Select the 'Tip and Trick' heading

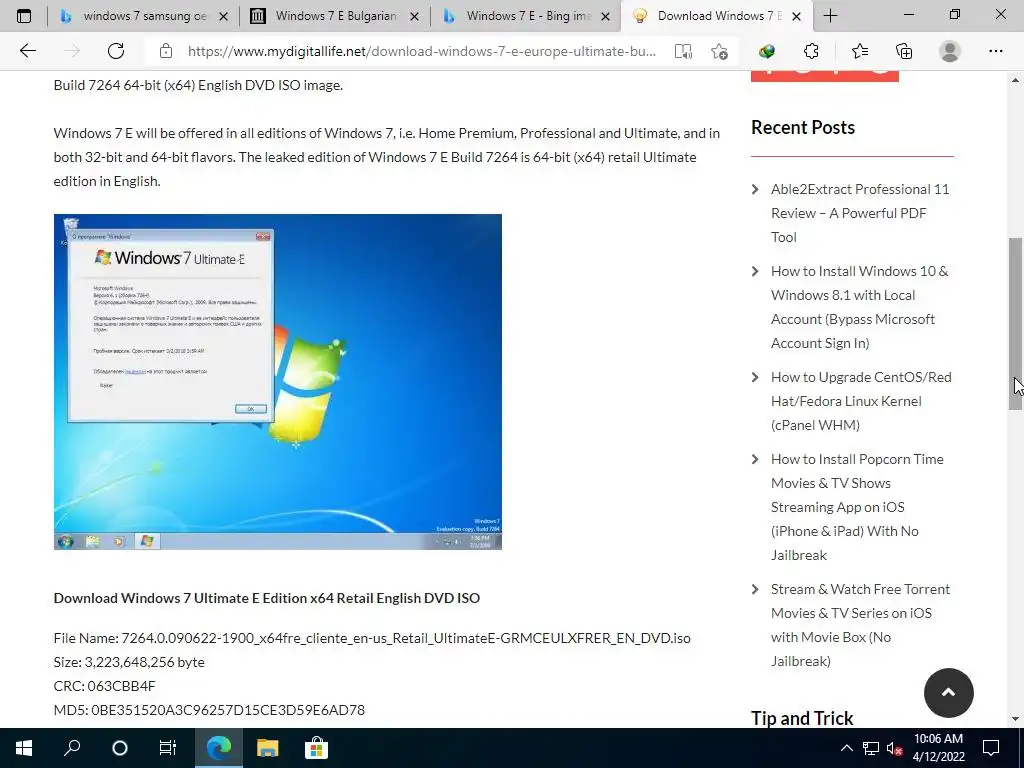pos(802,718)
